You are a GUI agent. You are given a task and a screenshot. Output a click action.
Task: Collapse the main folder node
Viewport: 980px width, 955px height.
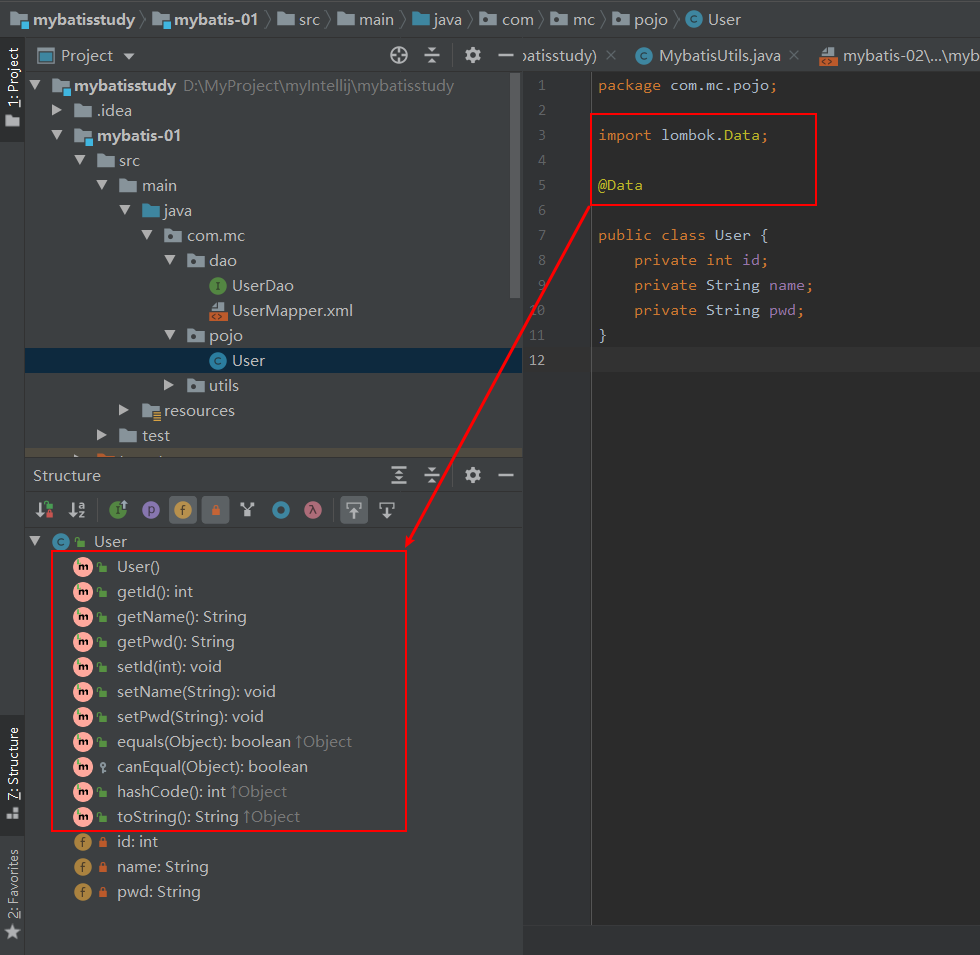[x=102, y=185]
